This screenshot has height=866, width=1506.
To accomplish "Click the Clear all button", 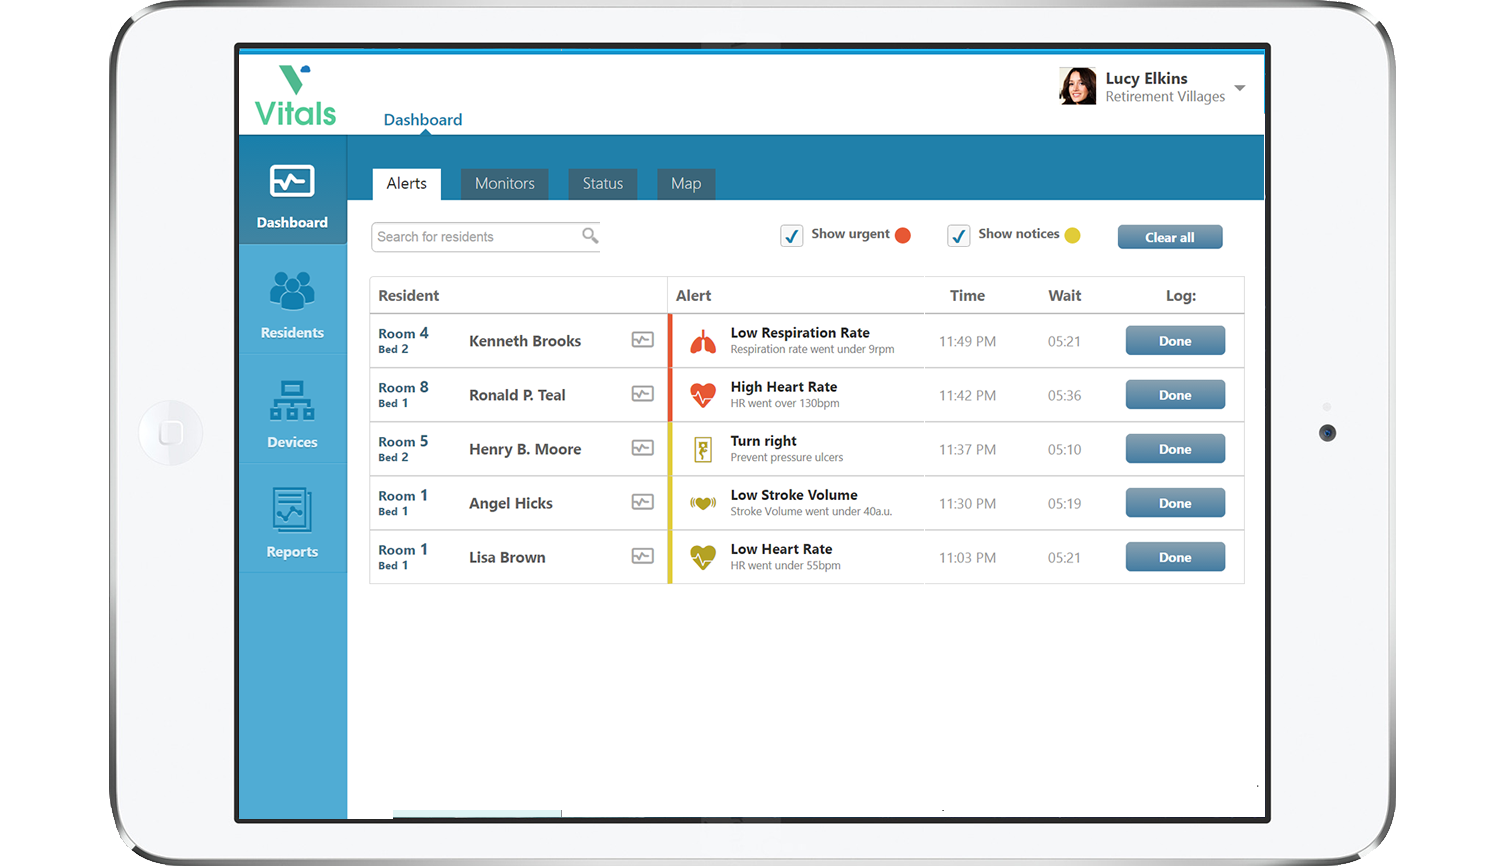I will click(x=1170, y=237).
